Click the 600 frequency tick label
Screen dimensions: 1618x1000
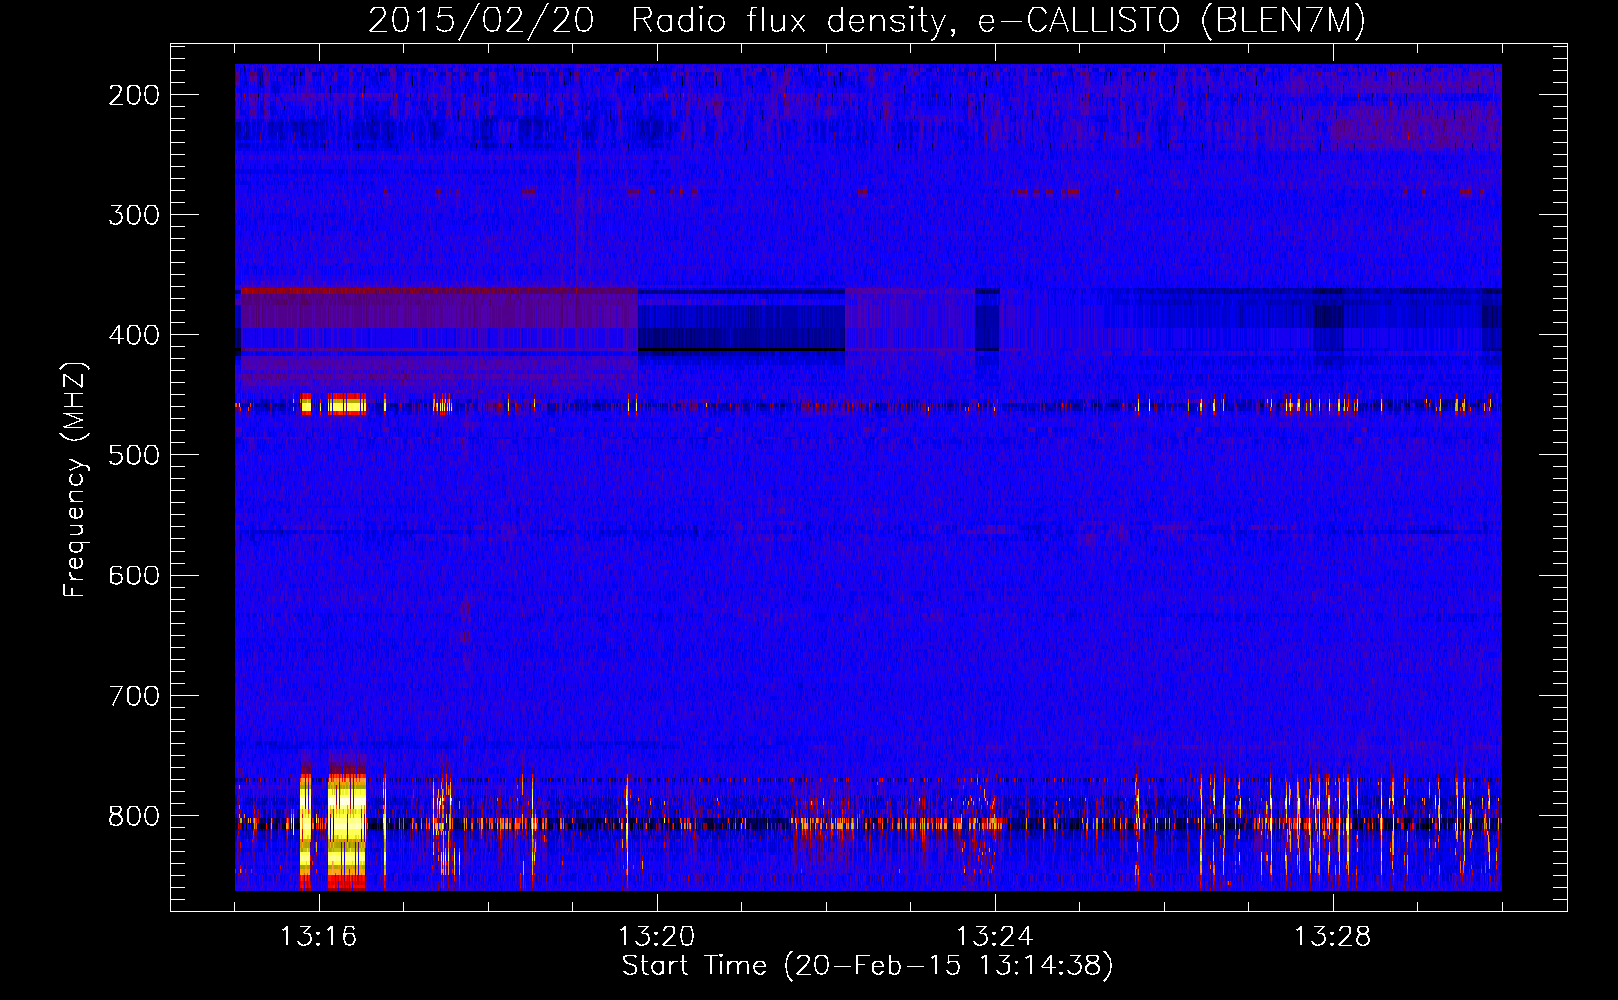(133, 575)
